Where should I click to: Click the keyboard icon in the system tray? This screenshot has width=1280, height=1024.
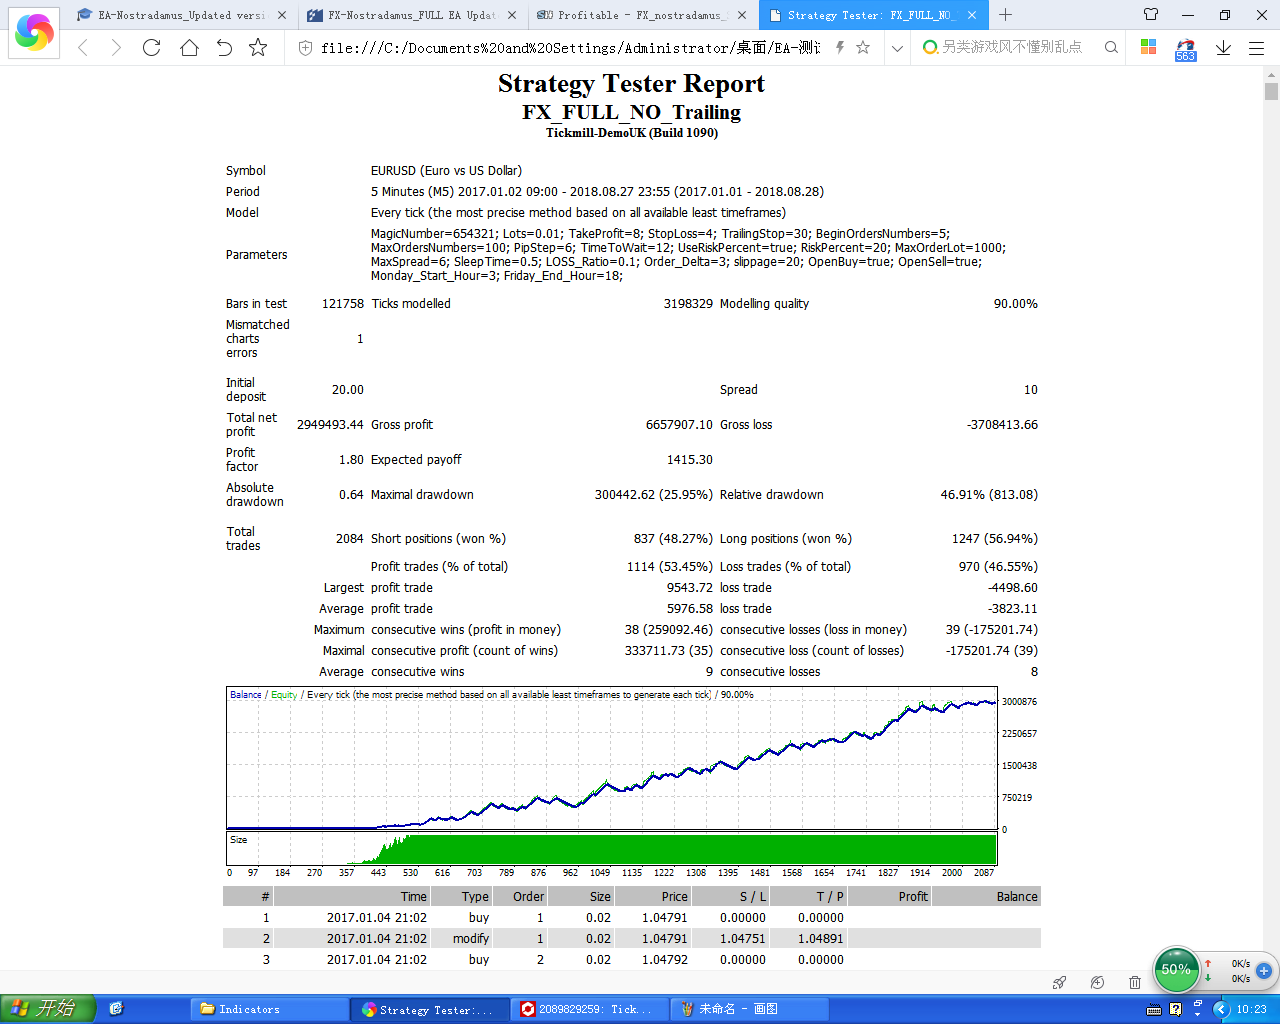(x=1154, y=1010)
